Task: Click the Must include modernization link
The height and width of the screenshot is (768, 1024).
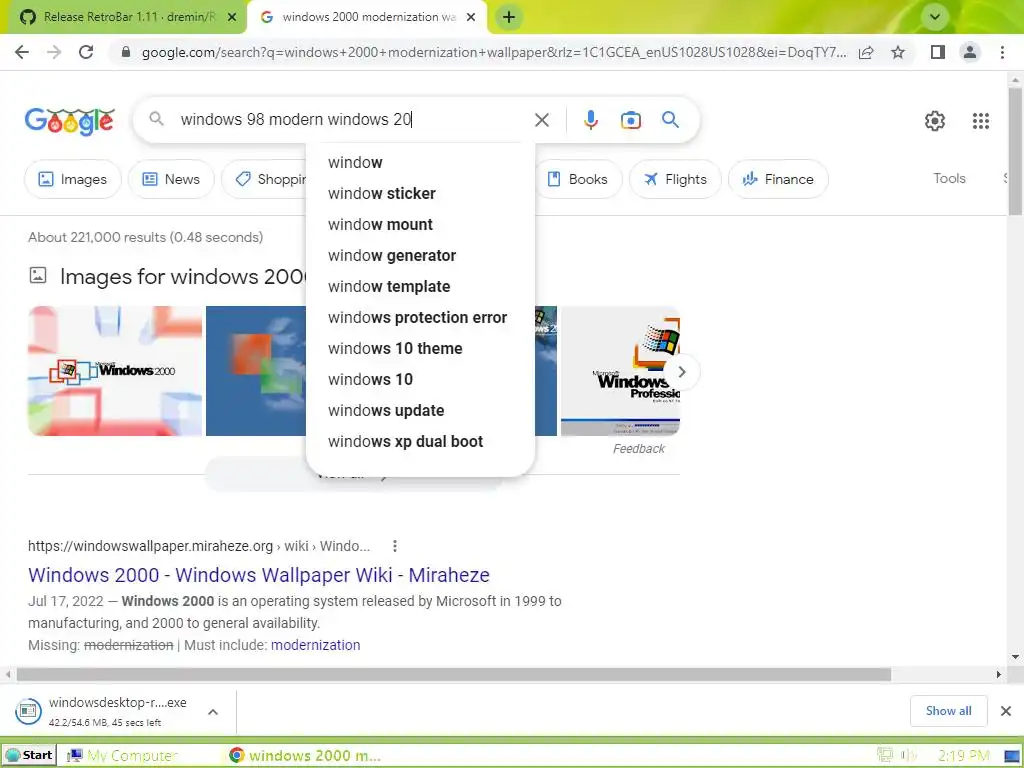Action: point(315,645)
